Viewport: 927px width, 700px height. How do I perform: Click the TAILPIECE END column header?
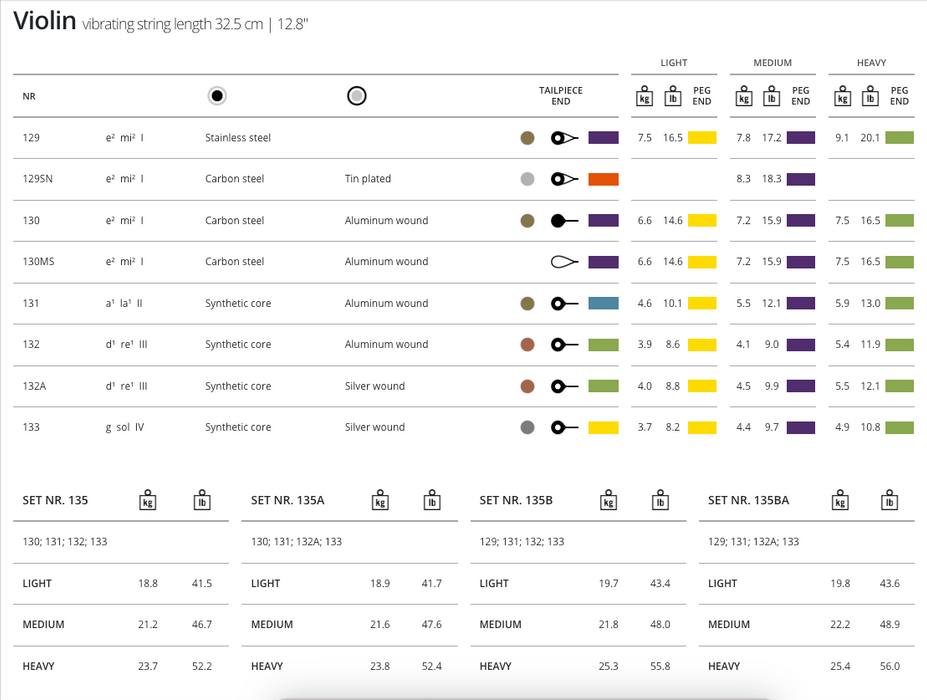coord(560,96)
